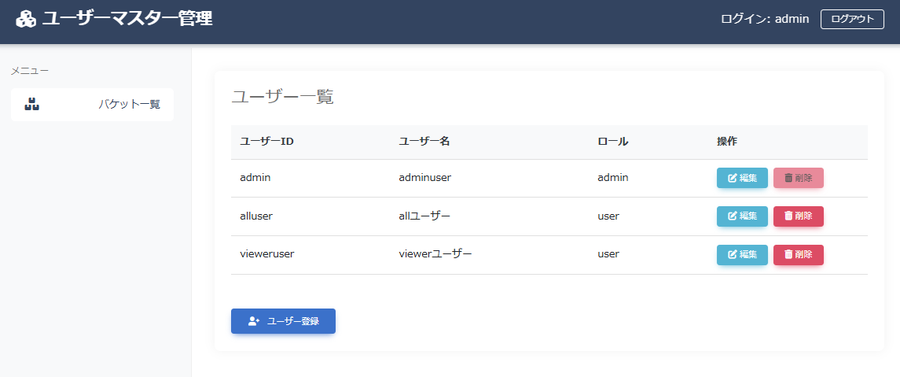This screenshot has height=377, width=900.
Task: Select the allユーザー name cell
Action: point(424,216)
